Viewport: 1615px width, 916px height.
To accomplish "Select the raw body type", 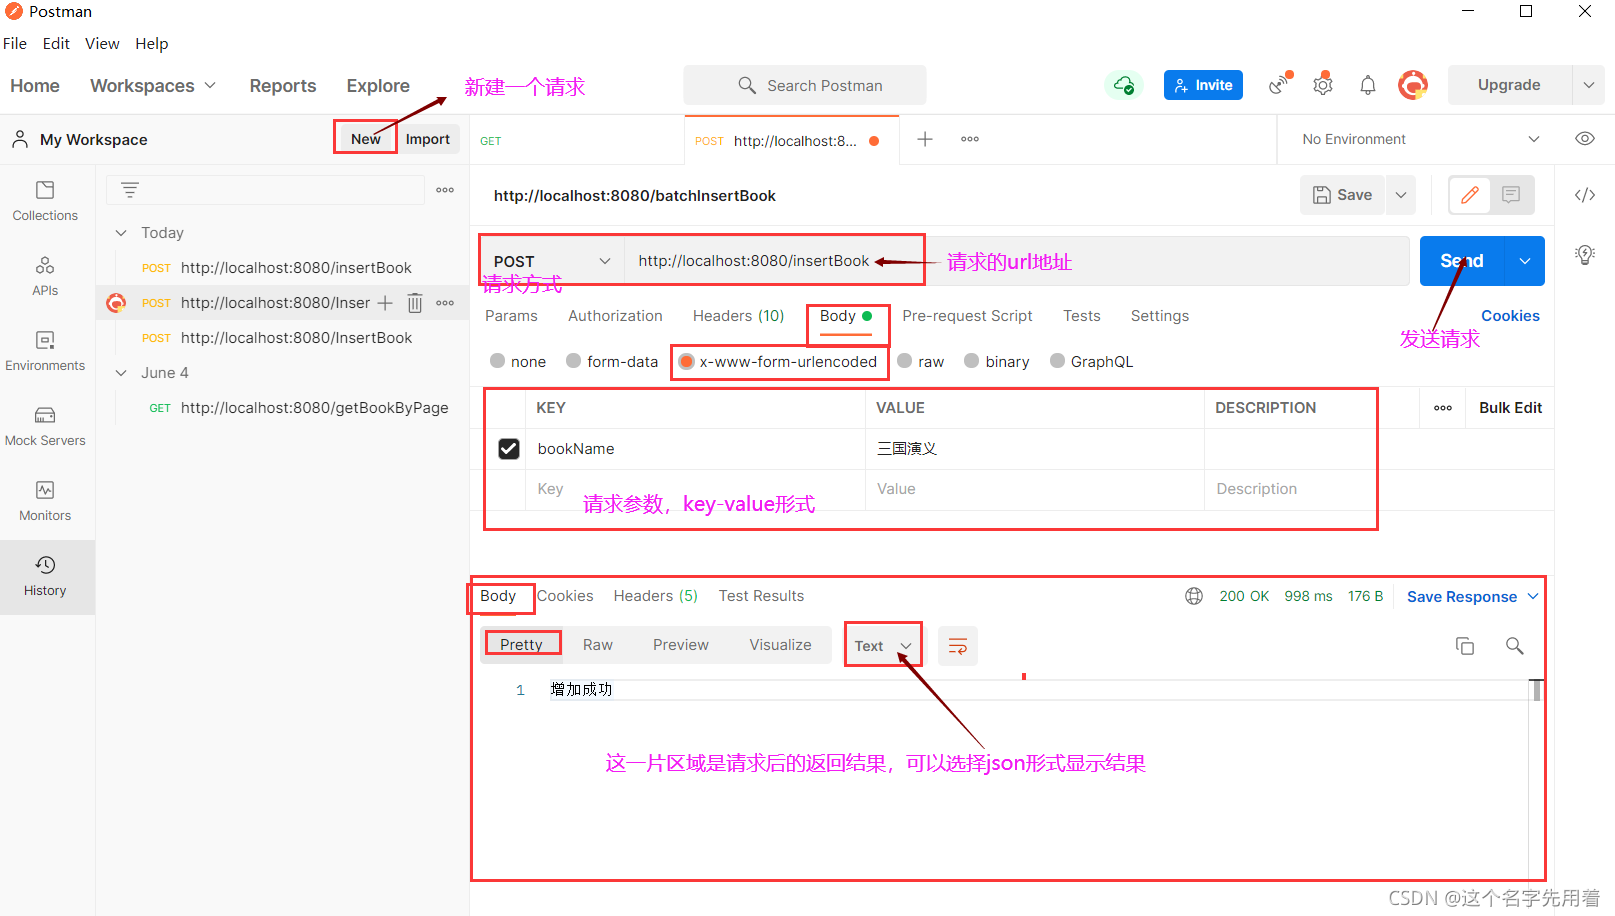I will pyautogui.click(x=905, y=361).
